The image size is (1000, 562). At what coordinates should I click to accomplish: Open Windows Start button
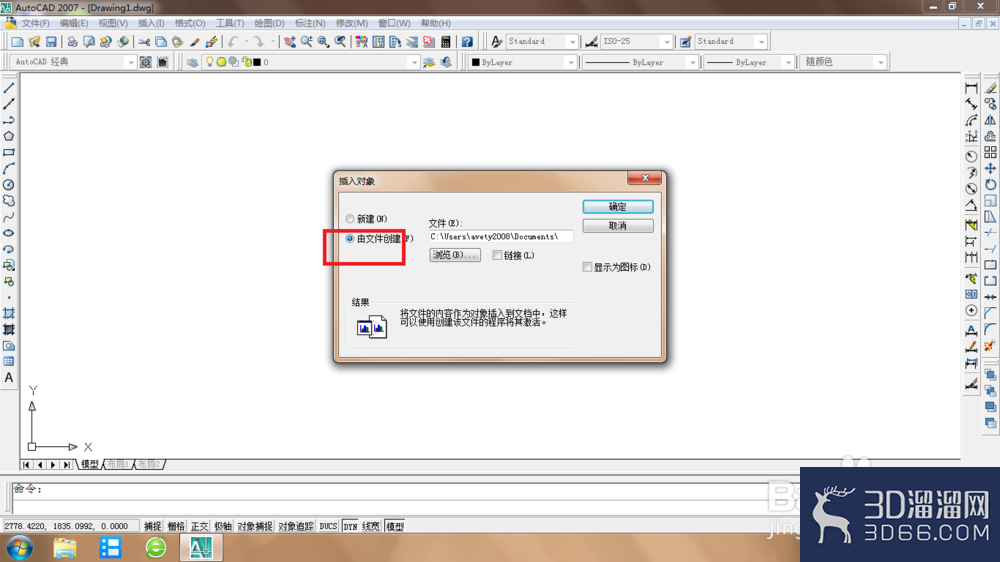[x=20, y=548]
